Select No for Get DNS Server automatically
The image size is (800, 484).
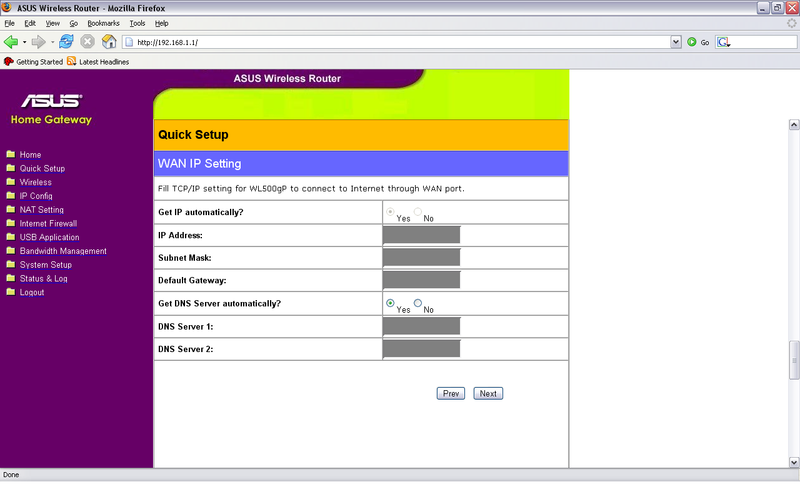pyautogui.click(x=418, y=303)
